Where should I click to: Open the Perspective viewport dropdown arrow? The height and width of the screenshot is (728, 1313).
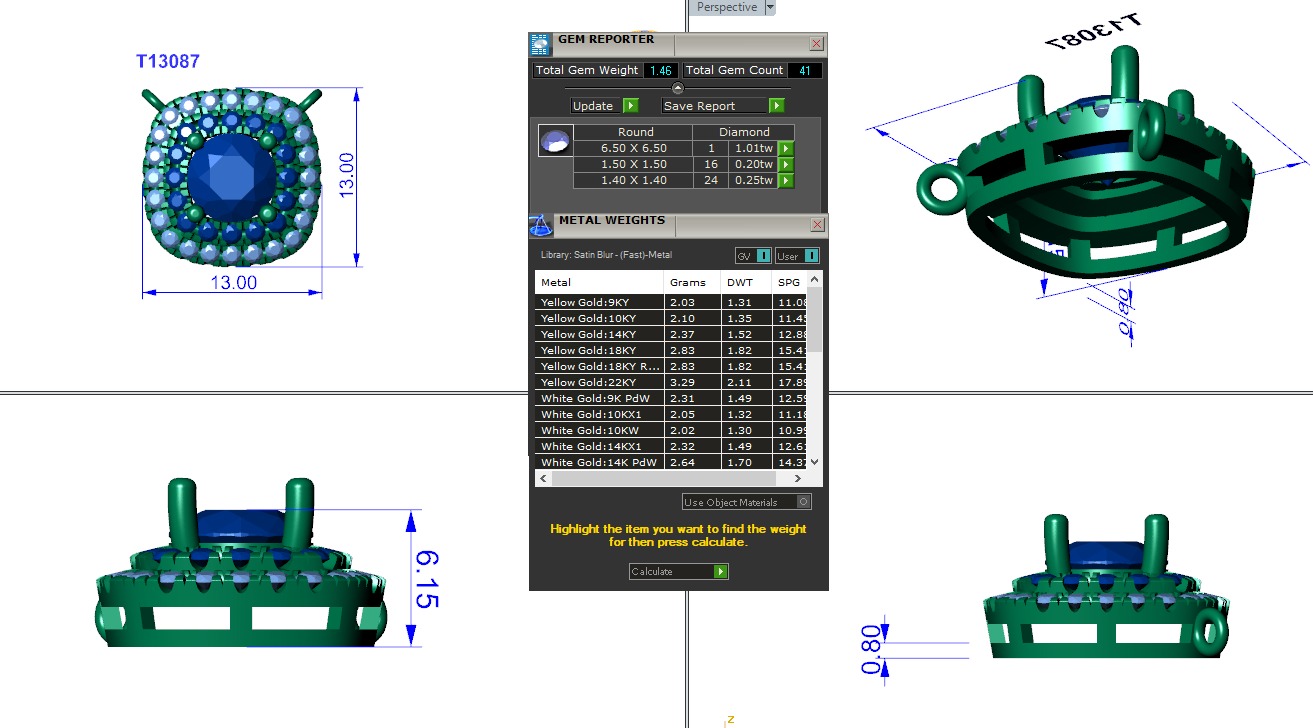769,7
